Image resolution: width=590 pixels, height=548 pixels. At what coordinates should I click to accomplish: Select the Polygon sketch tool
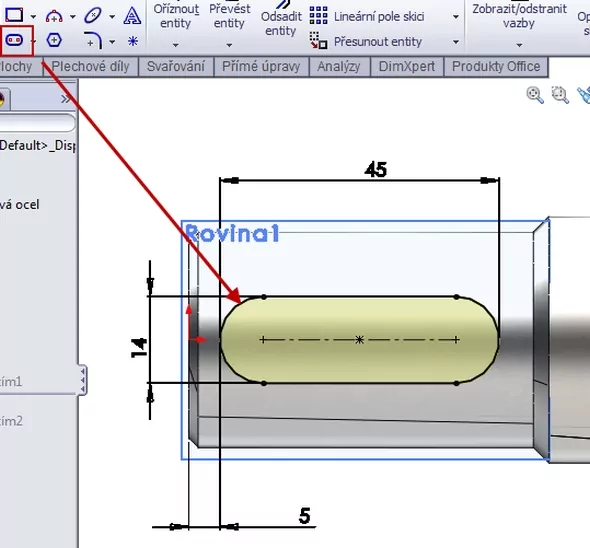coord(54,40)
